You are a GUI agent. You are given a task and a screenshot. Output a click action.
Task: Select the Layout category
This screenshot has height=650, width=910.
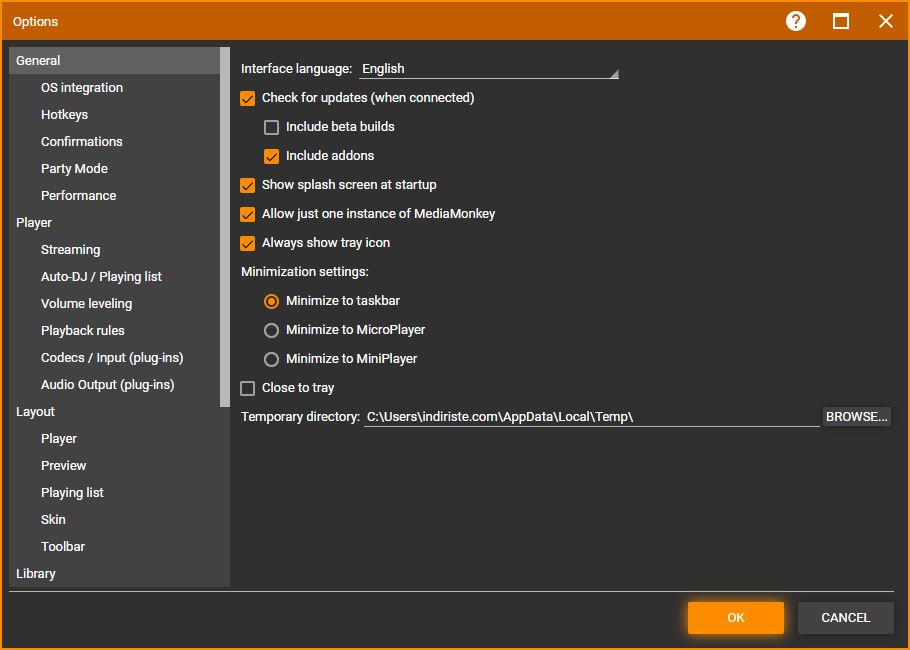click(x=35, y=411)
